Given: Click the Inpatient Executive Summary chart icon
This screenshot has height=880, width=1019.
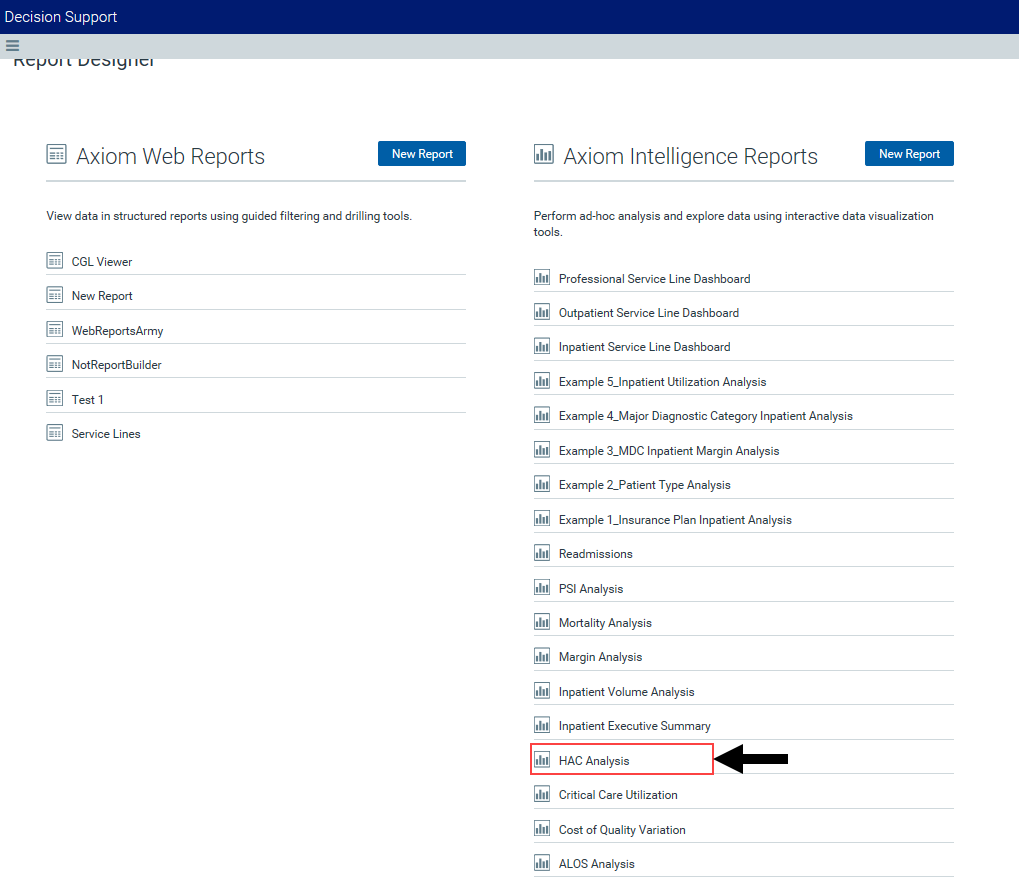Looking at the screenshot, I should tap(542, 725).
